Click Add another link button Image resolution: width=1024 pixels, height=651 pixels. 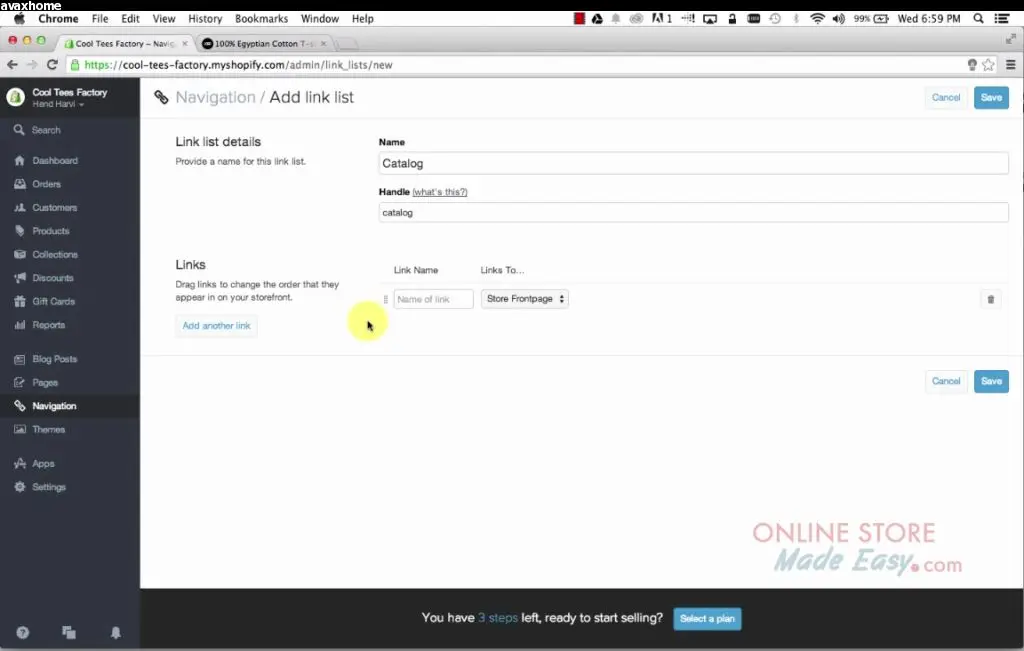[216, 326]
